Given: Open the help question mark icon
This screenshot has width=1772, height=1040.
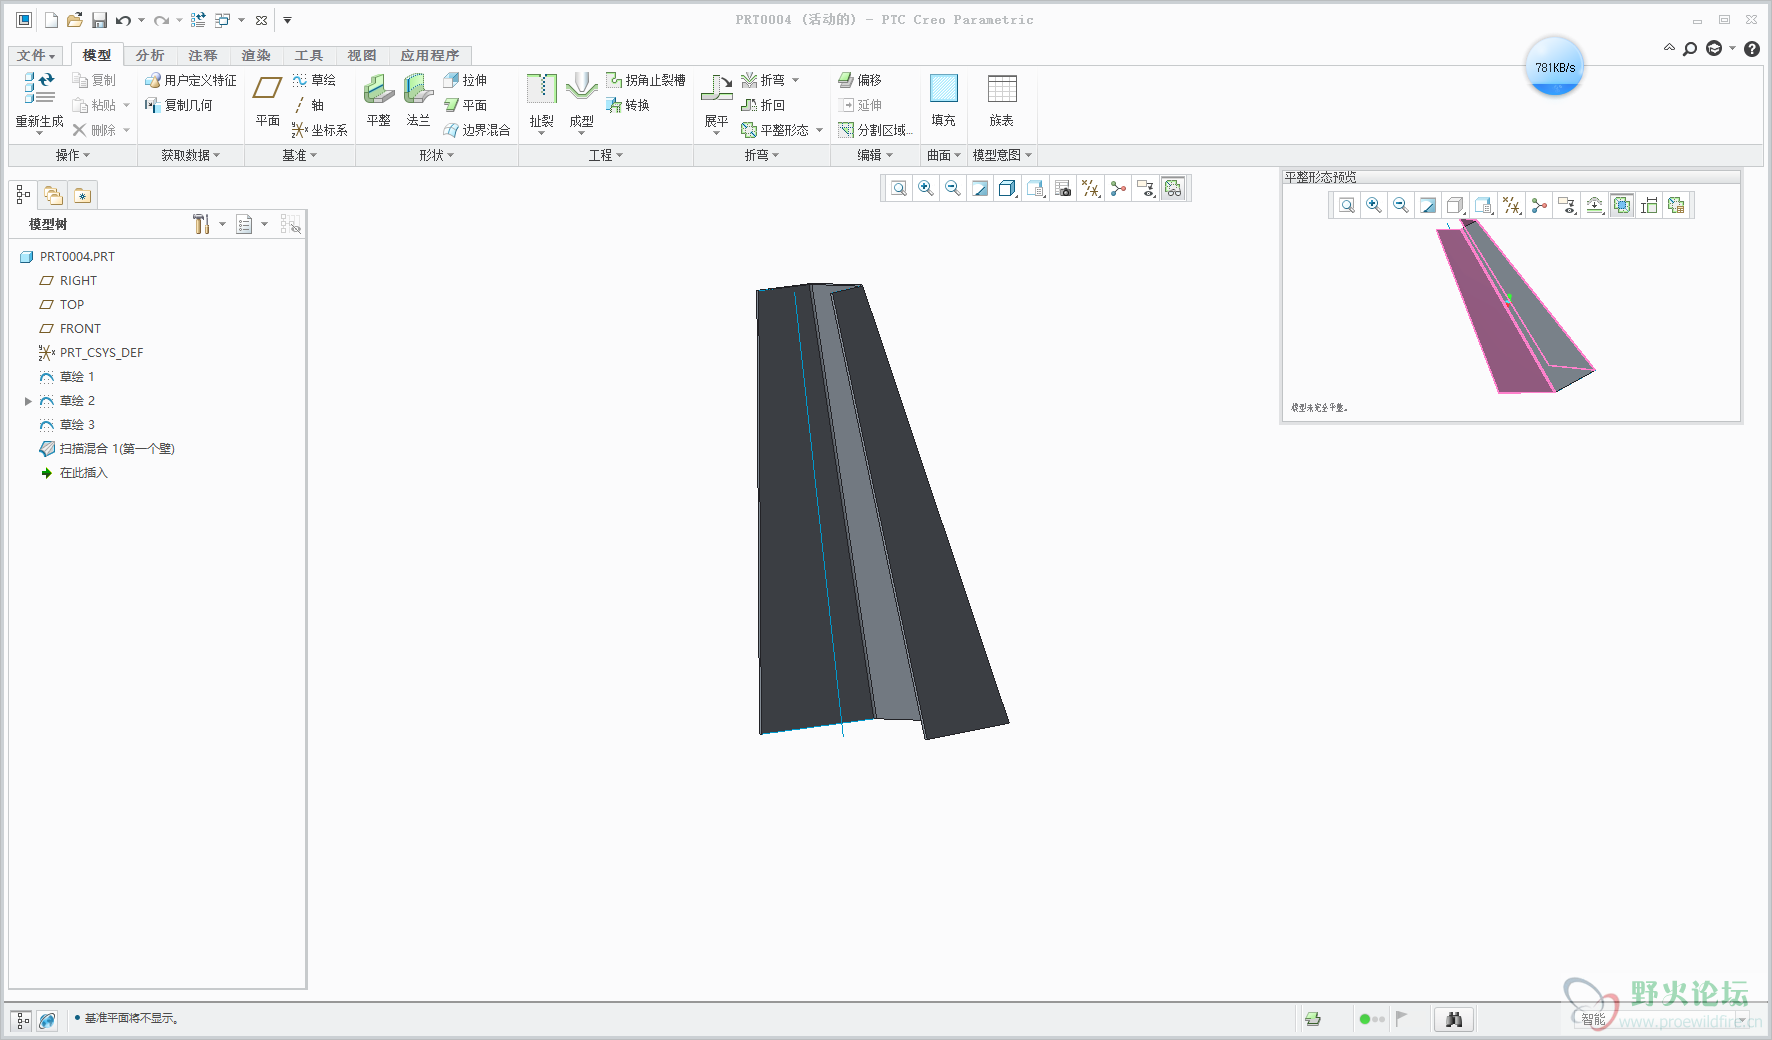Looking at the screenshot, I should pos(1752,48).
